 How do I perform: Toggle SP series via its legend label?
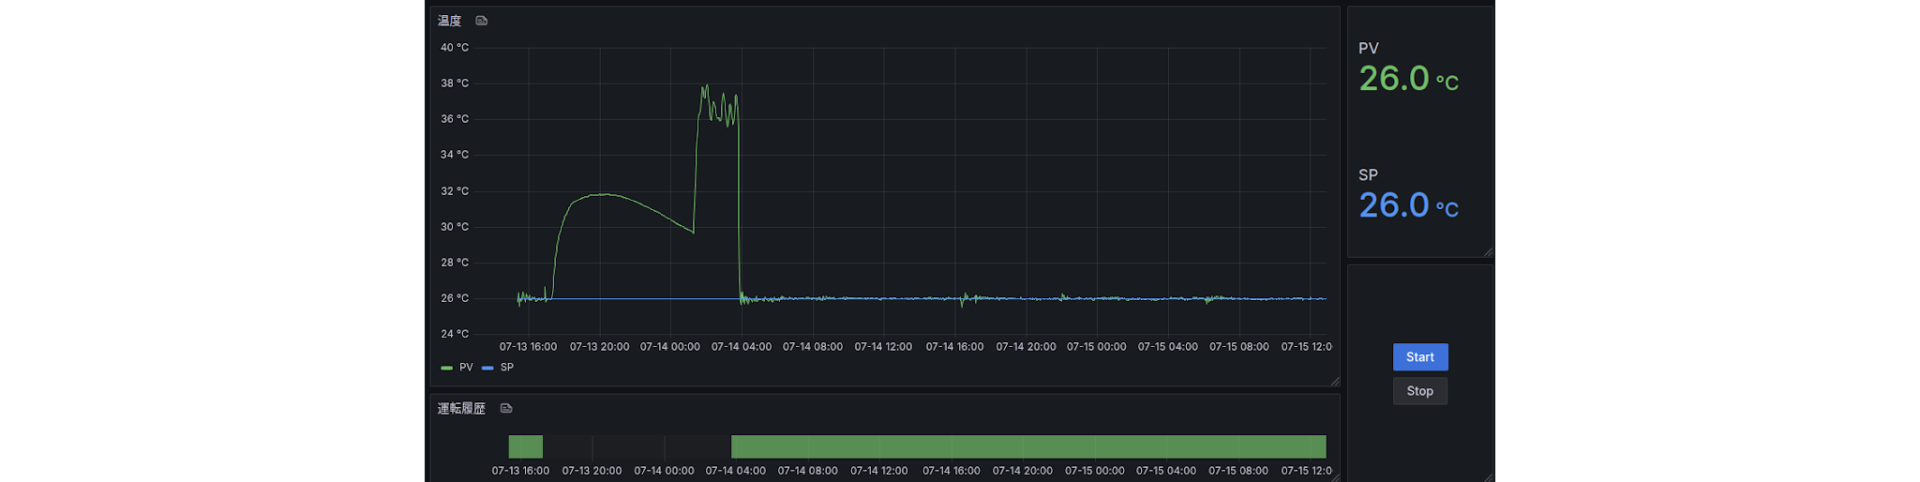[507, 368]
